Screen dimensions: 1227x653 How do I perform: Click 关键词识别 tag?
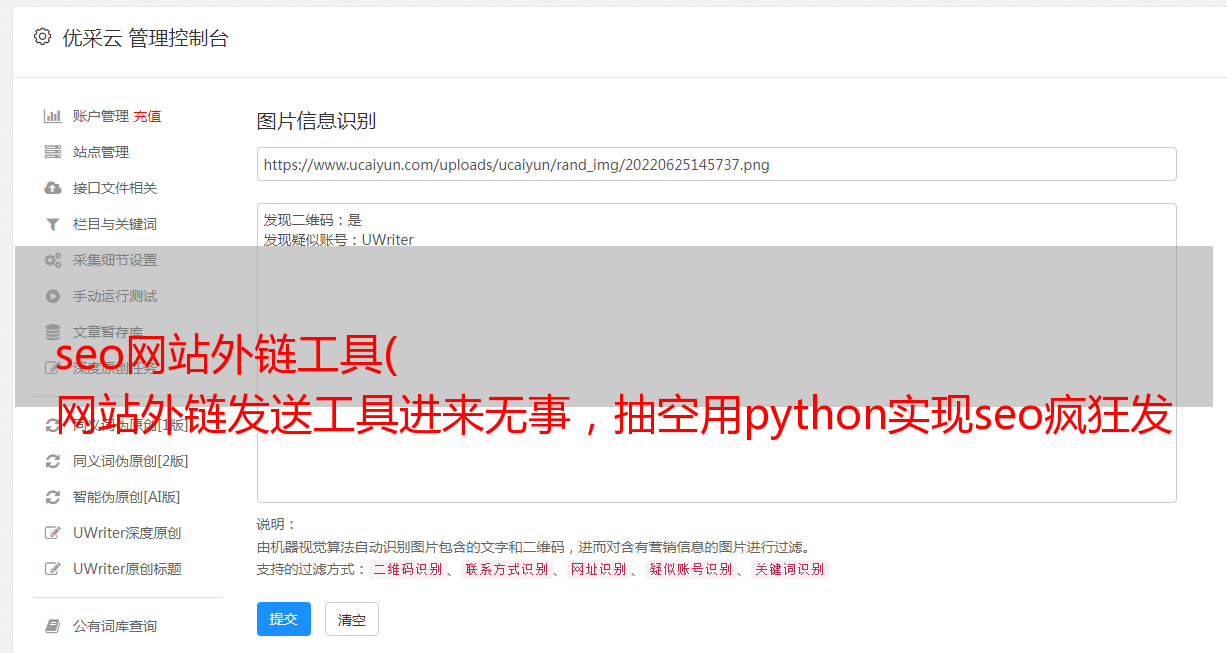(x=789, y=569)
